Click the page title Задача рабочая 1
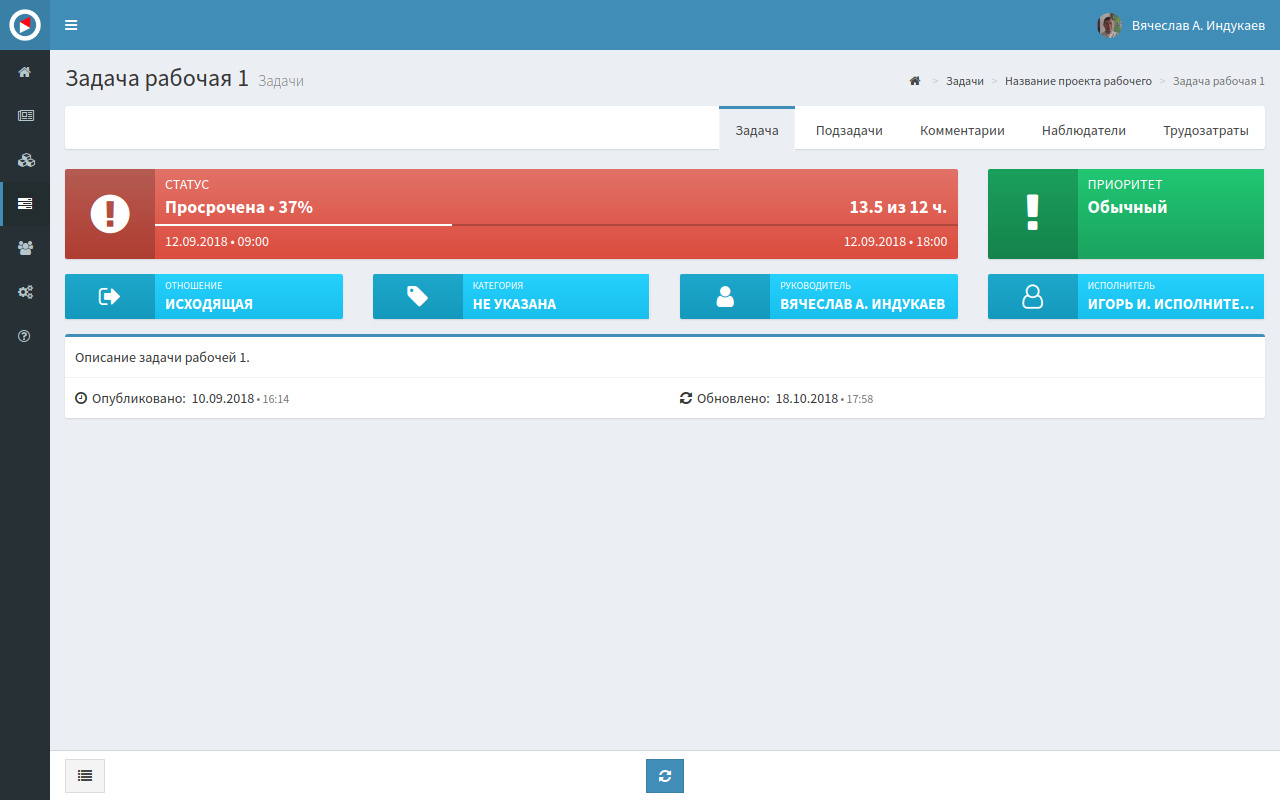Screen dimensions: 1280x800 [x=157, y=79]
